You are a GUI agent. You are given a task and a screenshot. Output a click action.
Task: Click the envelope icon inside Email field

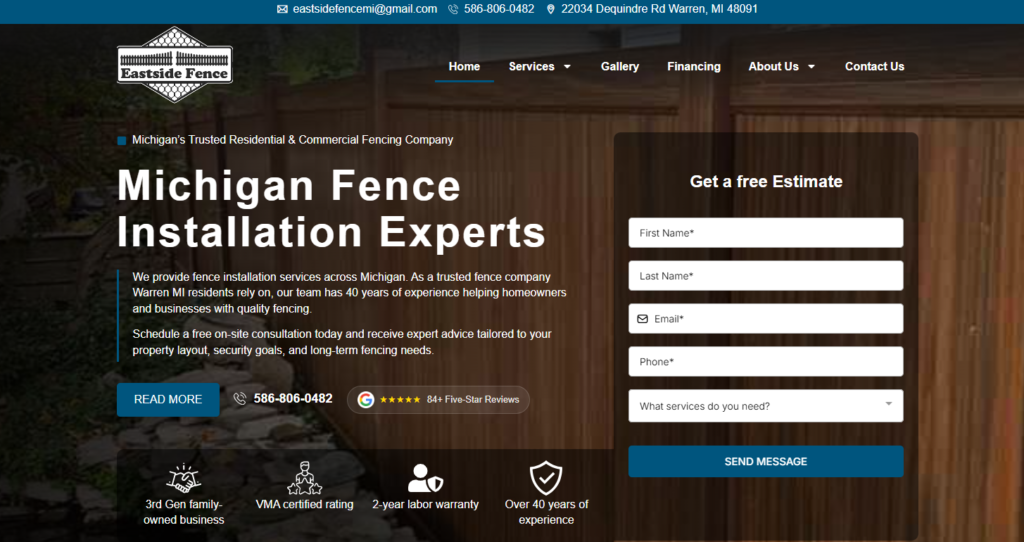click(643, 319)
